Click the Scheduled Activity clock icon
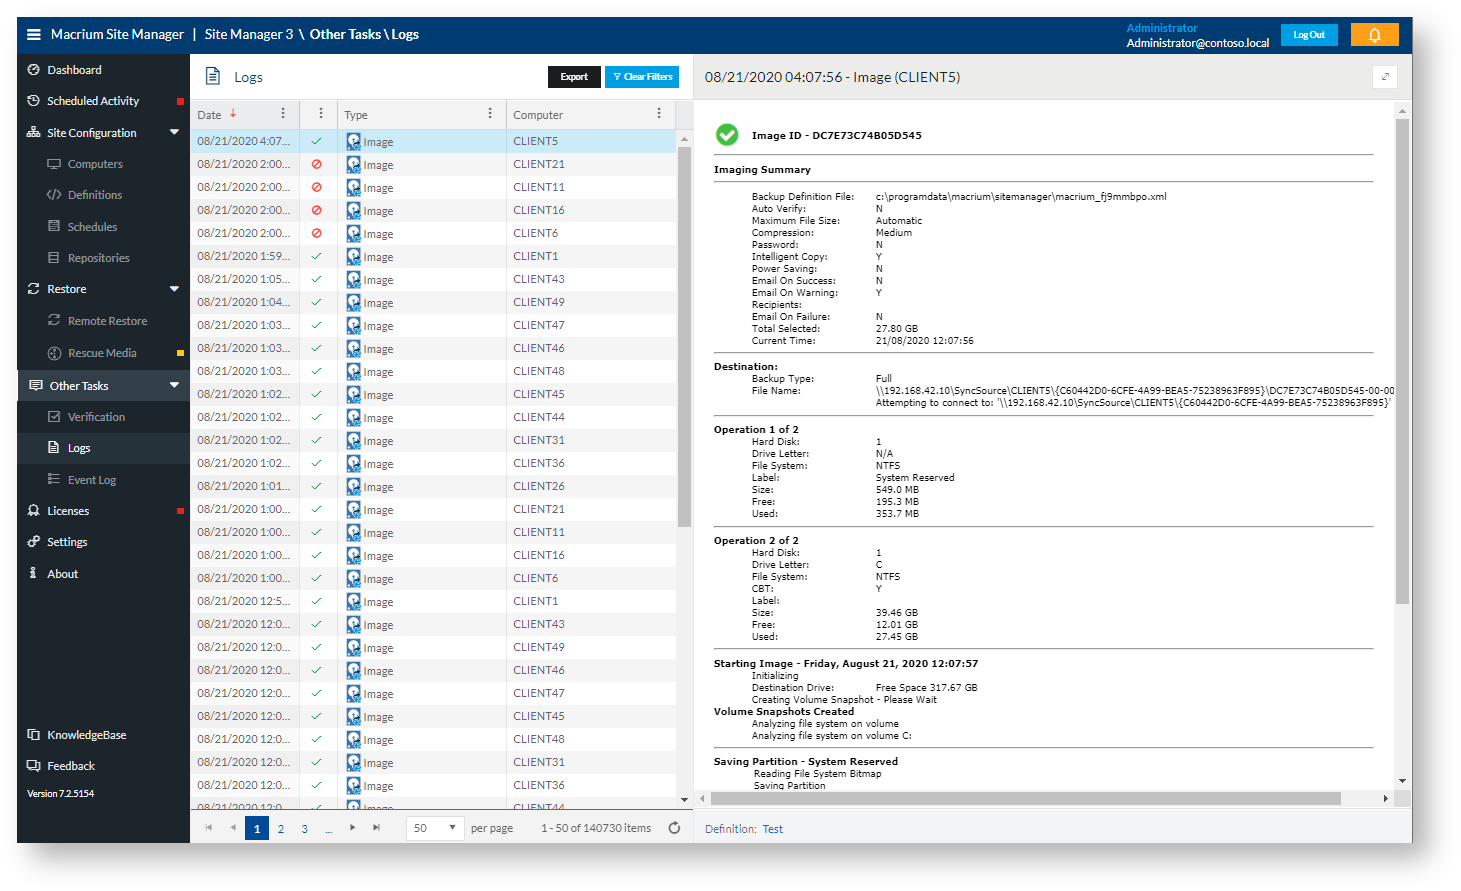Screen dimensions: 1461x891 click(34, 101)
